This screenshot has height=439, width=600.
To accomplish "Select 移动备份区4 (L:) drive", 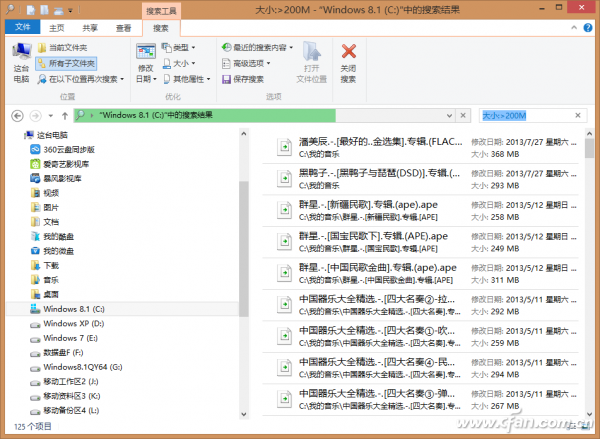I will pos(65,411).
